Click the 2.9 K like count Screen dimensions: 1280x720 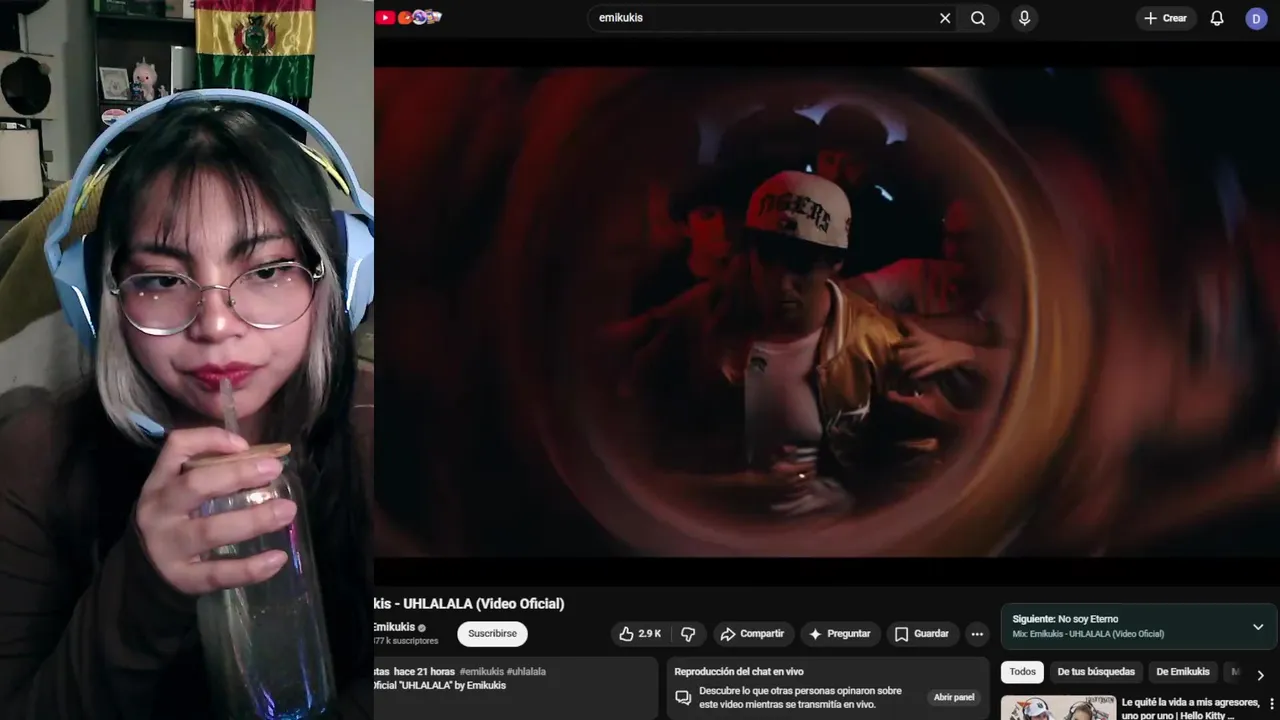click(650, 634)
